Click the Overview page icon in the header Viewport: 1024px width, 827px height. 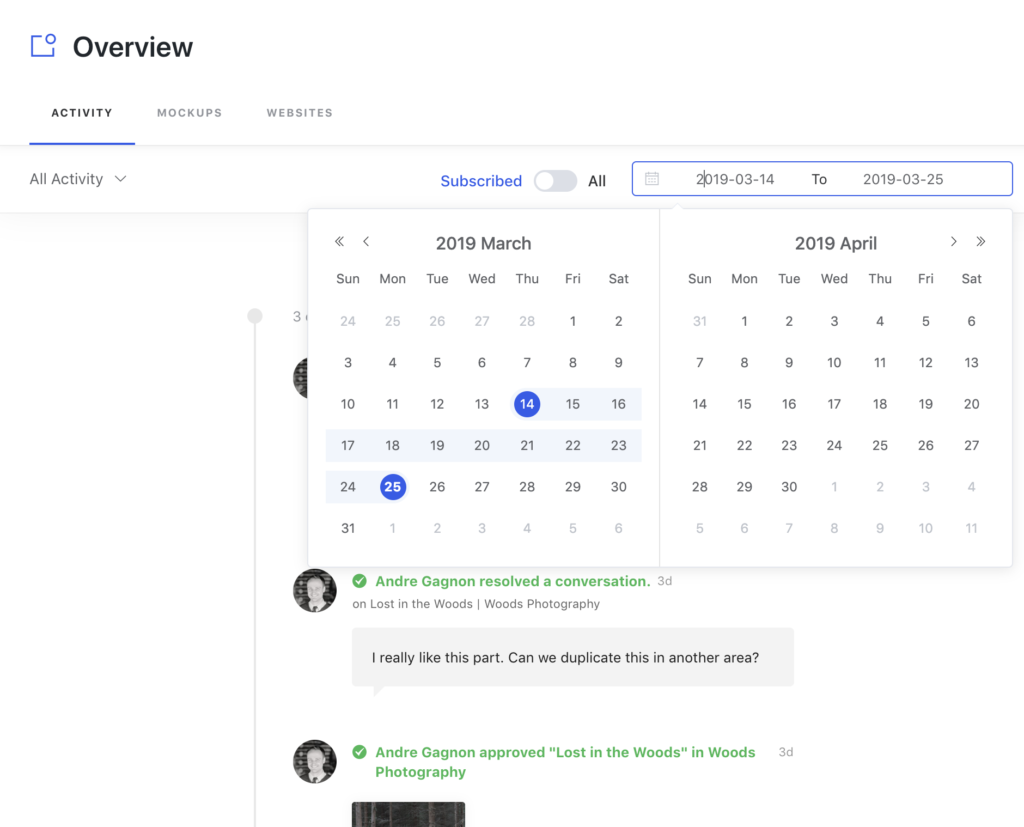[x=41, y=45]
